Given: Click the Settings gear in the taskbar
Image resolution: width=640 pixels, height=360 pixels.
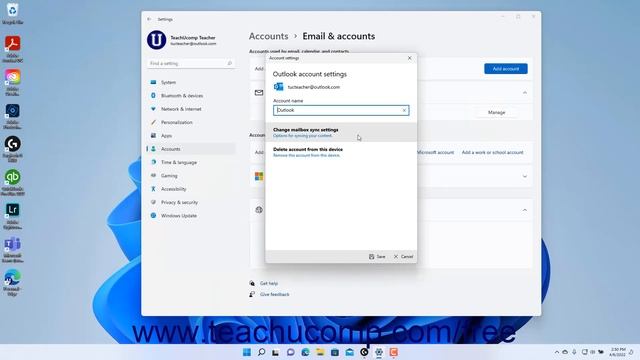Looking at the screenshot, I should click(379, 352).
